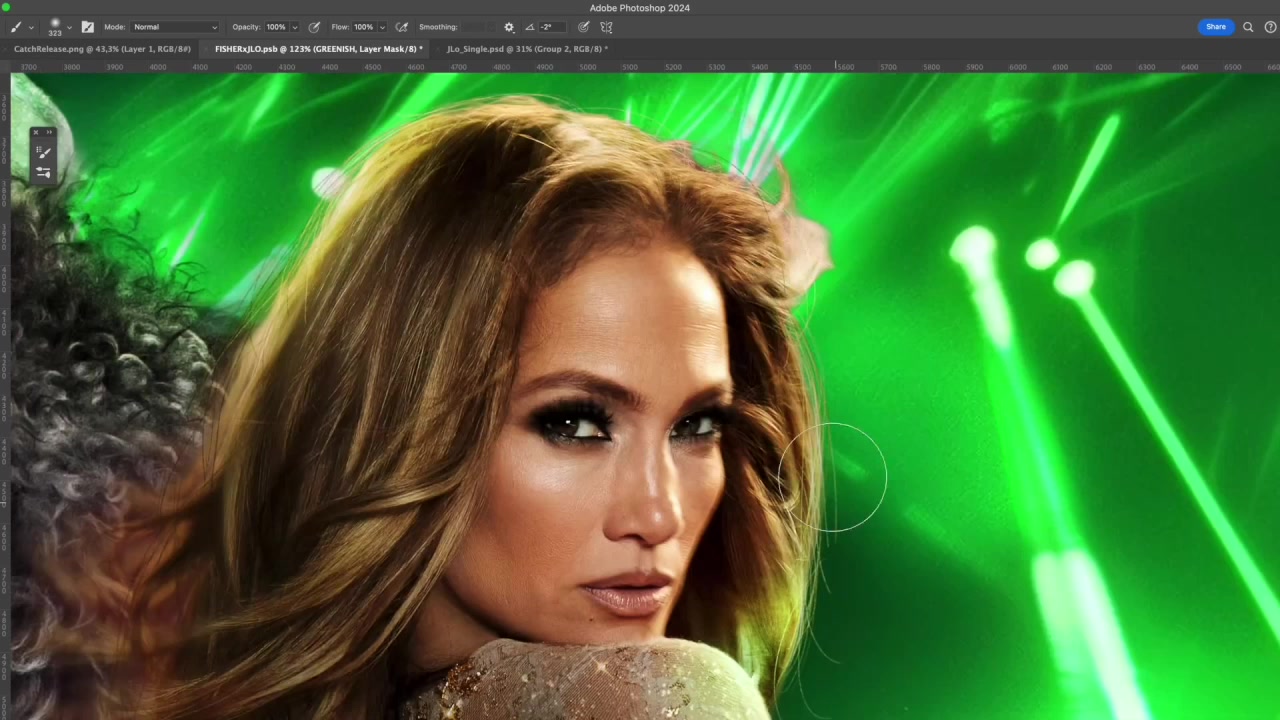Click the Smoothing label text

point(438,27)
